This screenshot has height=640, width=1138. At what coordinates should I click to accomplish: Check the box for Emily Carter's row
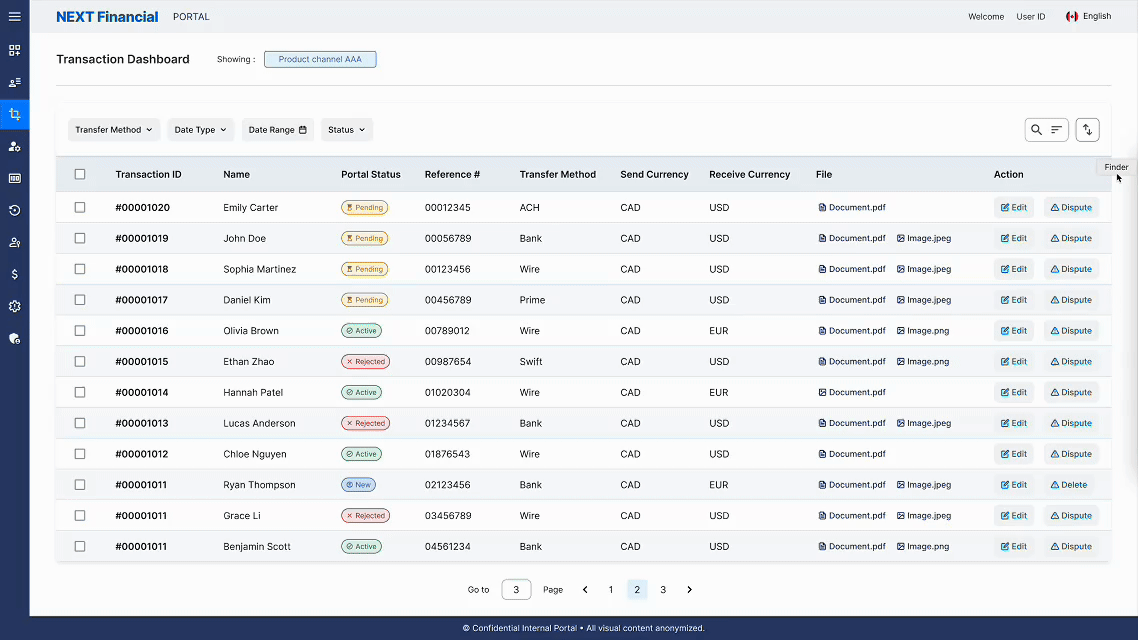[80, 208]
